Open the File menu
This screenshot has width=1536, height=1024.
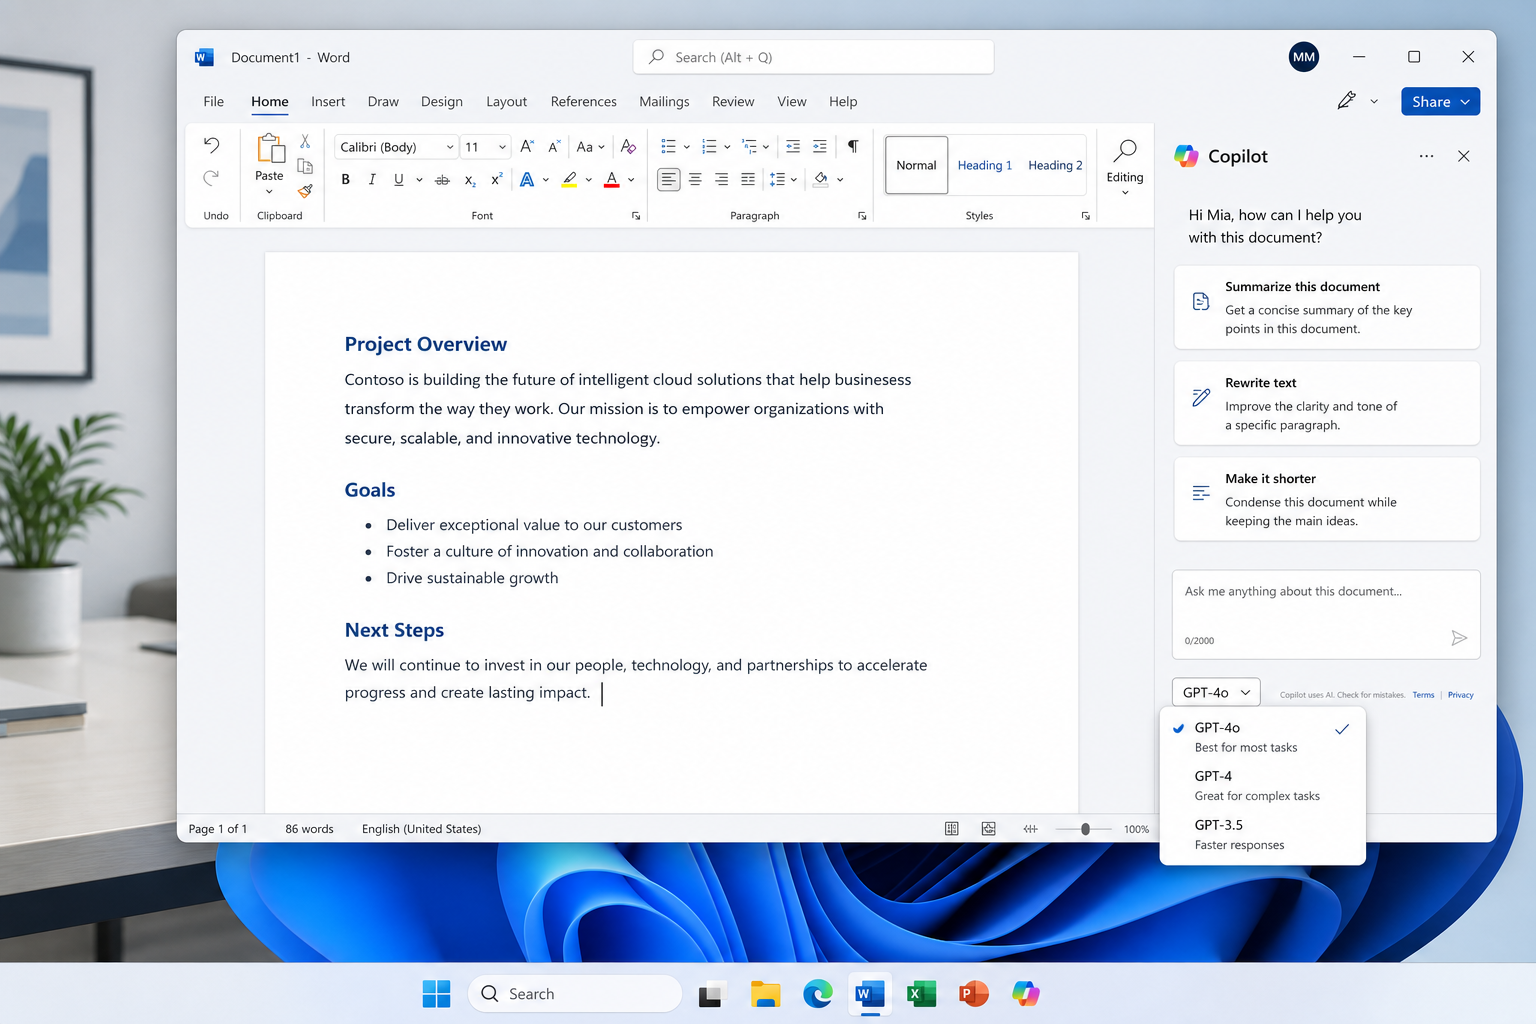coord(214,102)
